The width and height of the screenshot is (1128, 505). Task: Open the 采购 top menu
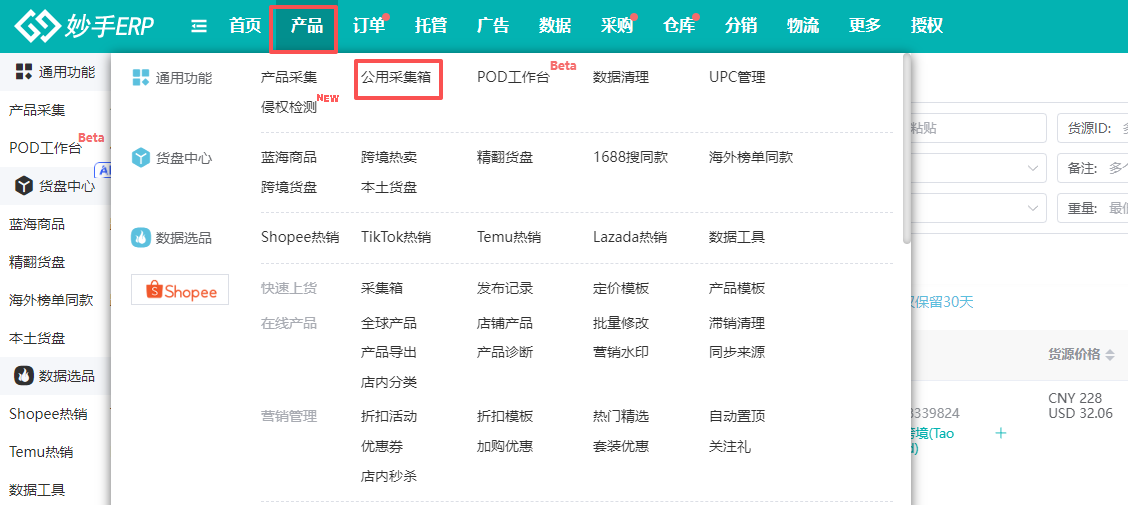click(x=617, y=26)
